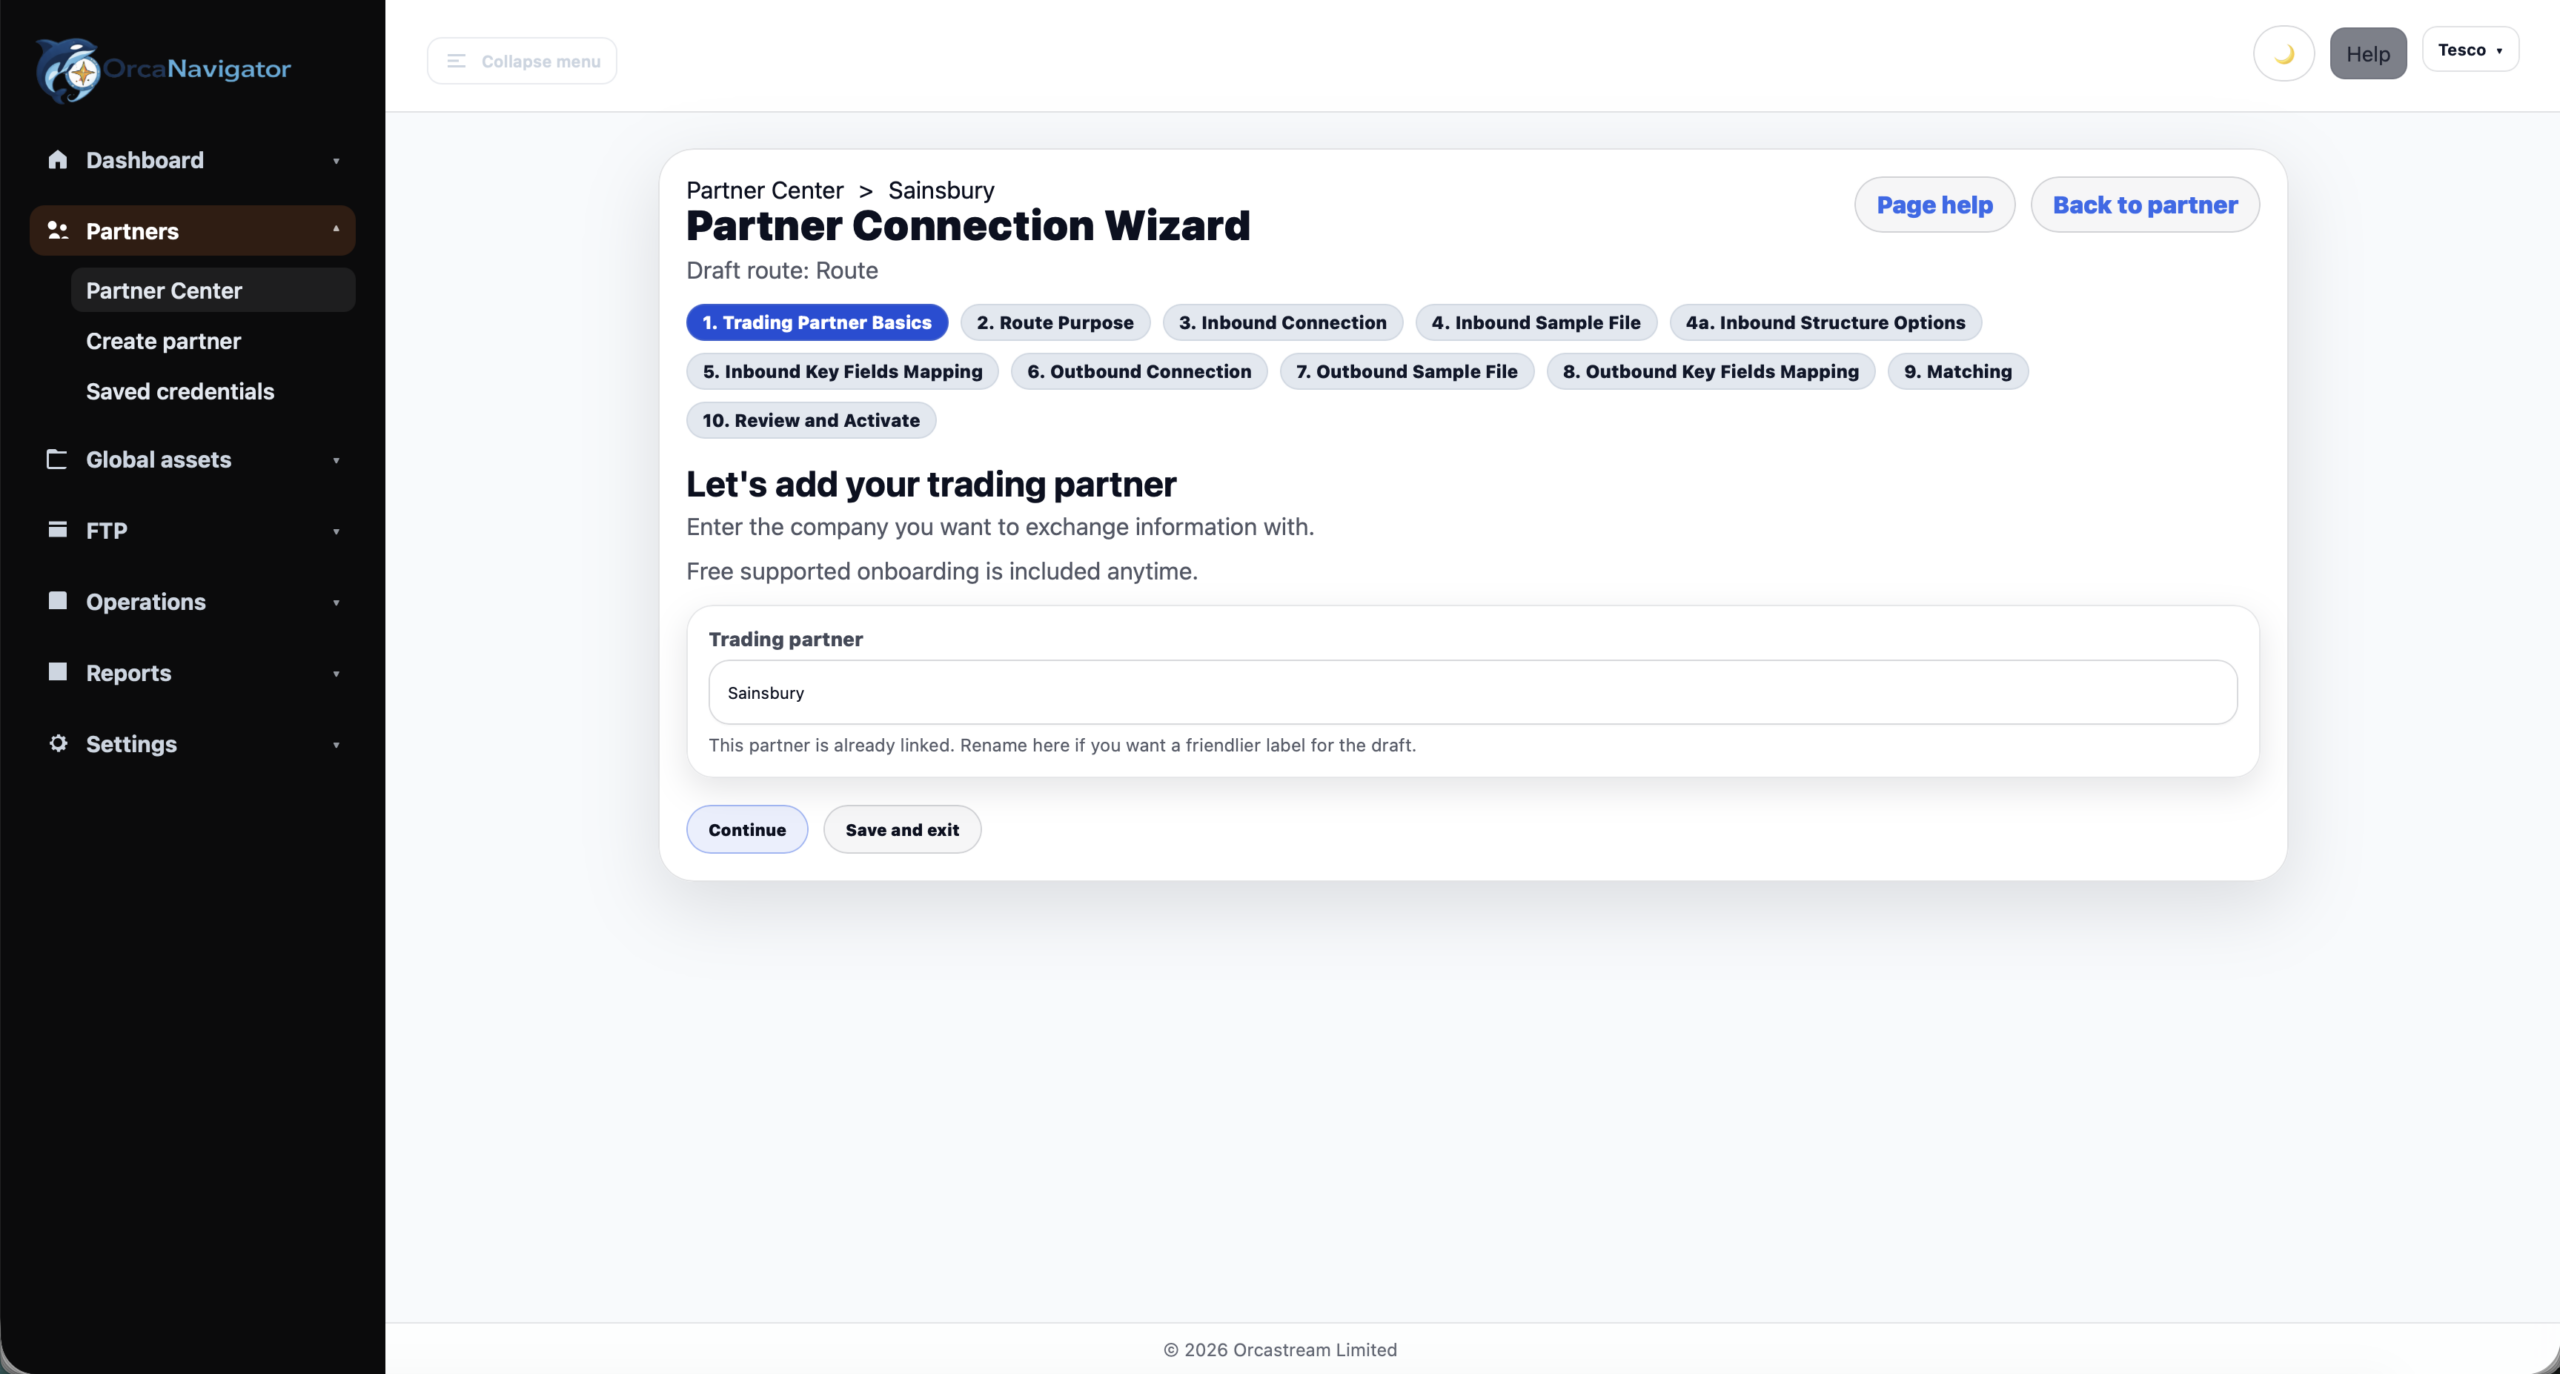
Task: Expand the Settings section chevron
Action: point(337,745)
